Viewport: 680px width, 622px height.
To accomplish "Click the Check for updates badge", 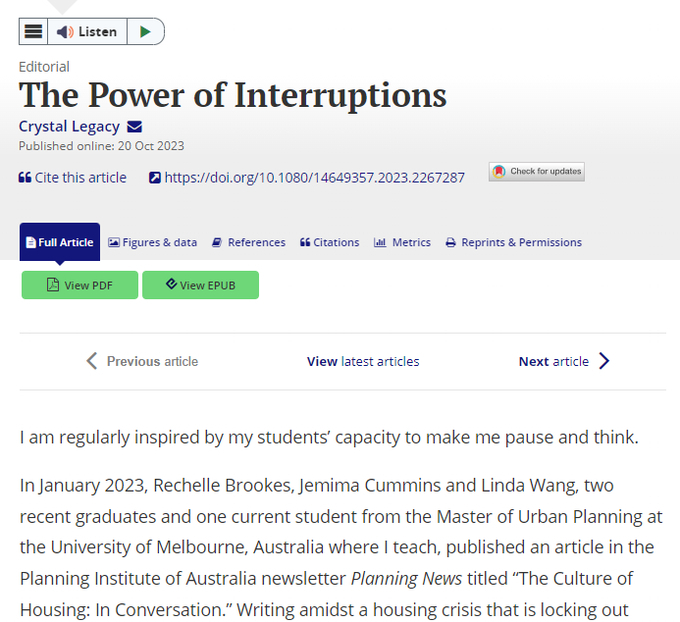I will tap(536, 171).
